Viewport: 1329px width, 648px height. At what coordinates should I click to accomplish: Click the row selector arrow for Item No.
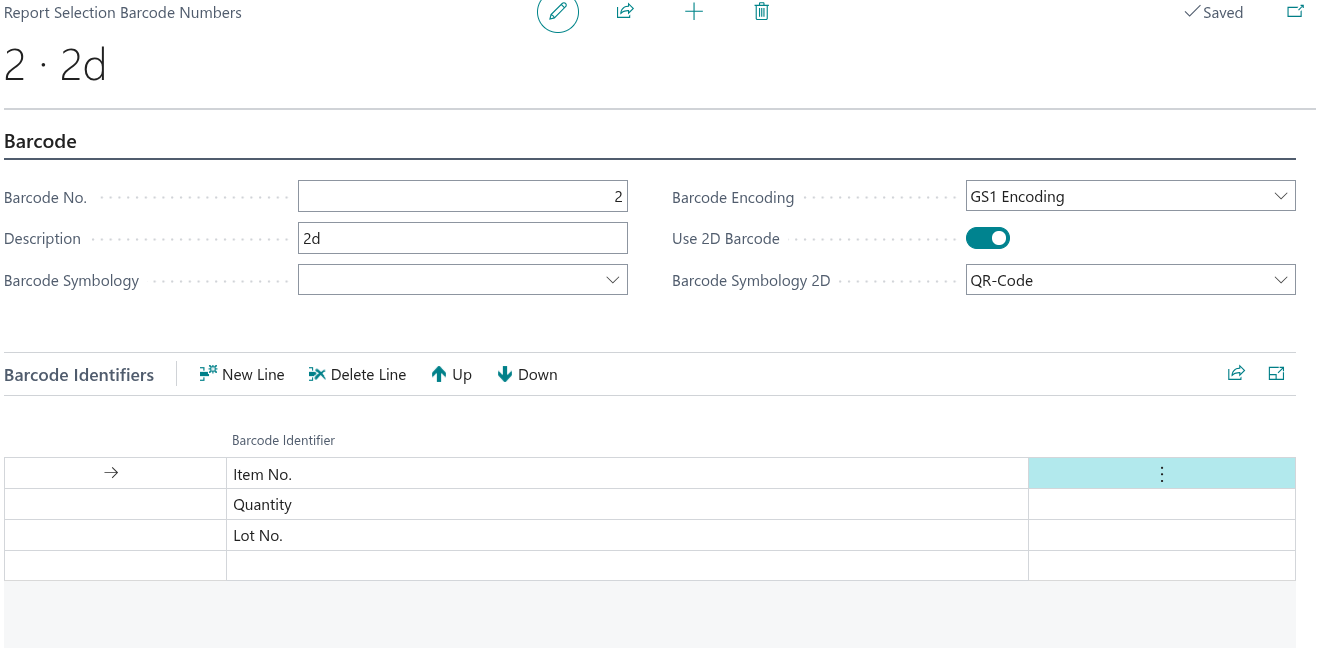point(112,473)
